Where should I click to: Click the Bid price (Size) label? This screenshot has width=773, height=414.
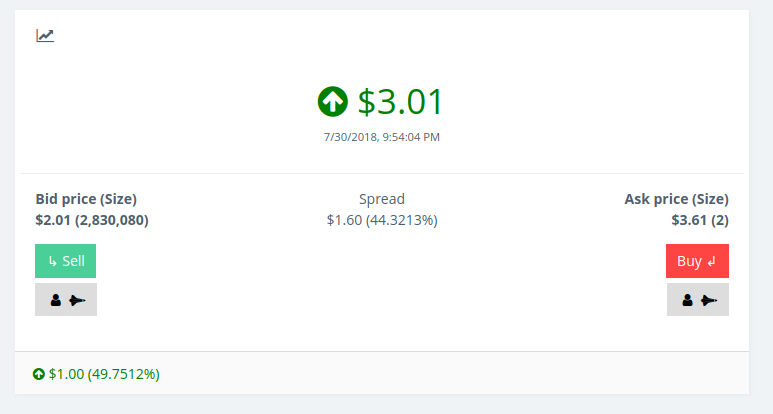(x=86, y=199)
